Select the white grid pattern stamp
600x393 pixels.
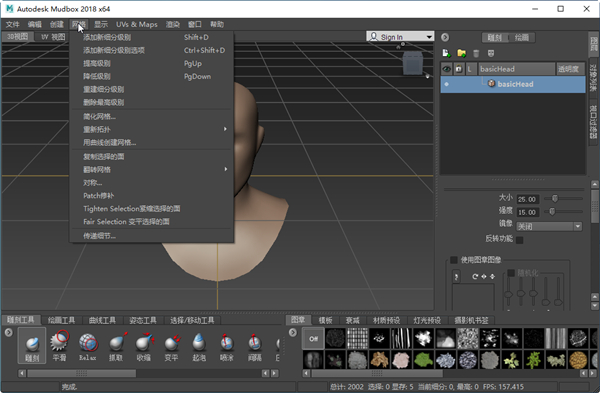tap(357, 338)
